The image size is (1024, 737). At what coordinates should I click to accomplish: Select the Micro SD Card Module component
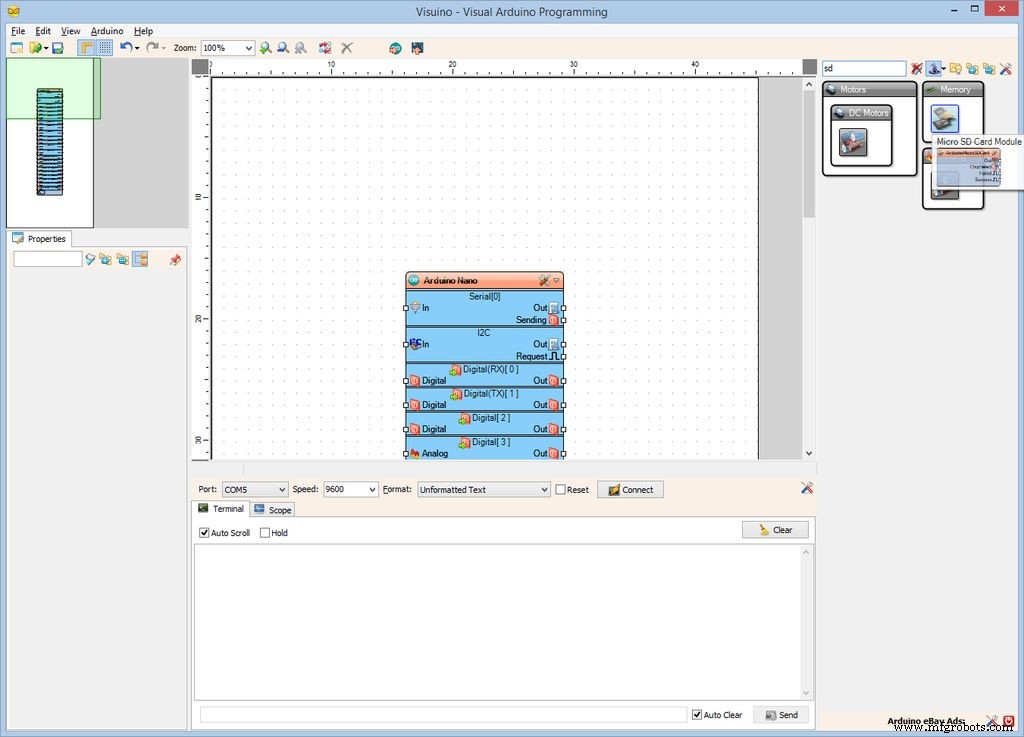tap(944, 117)
